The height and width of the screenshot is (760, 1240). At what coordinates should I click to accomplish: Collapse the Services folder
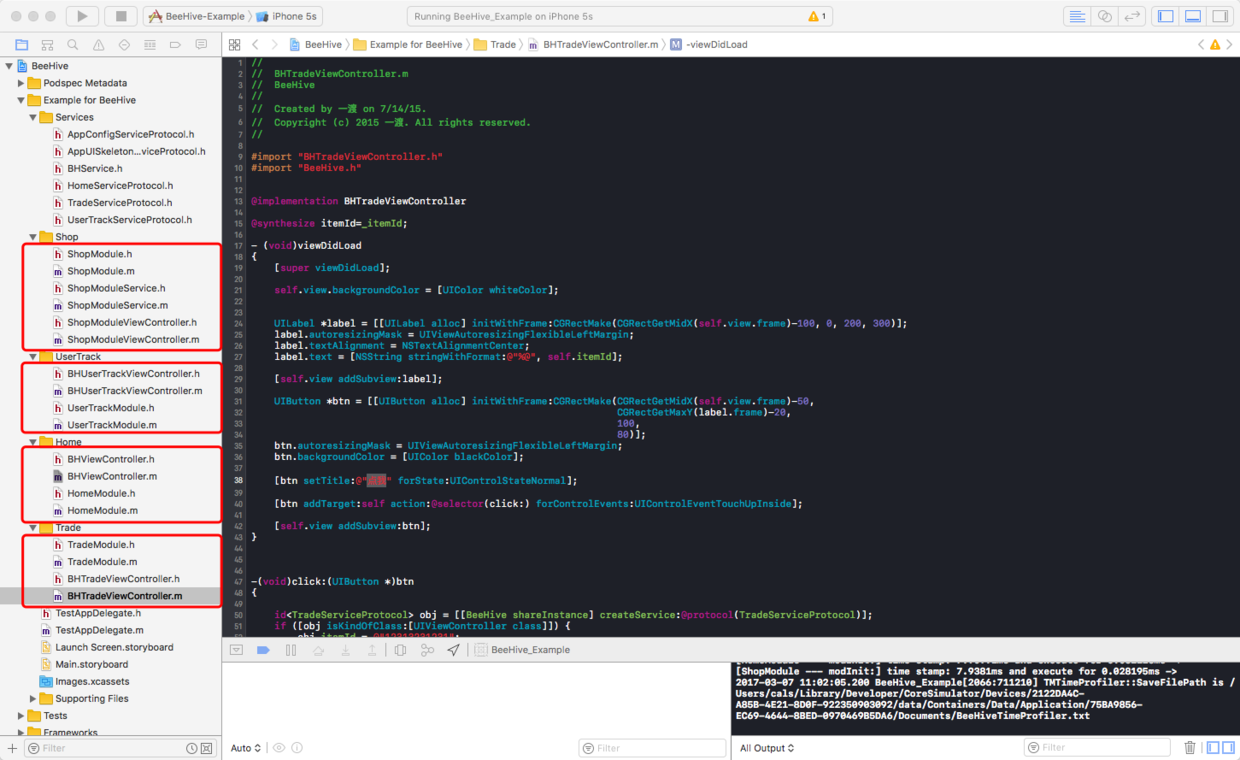(33, 117)
